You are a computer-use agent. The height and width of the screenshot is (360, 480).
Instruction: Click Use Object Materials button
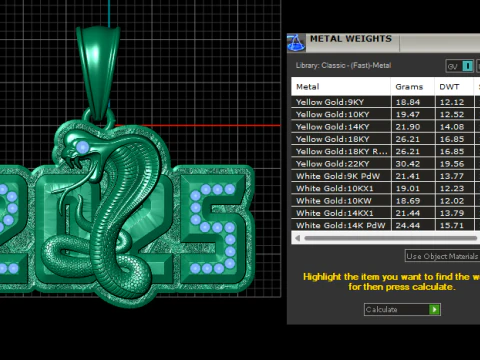(x=442, y=256)
